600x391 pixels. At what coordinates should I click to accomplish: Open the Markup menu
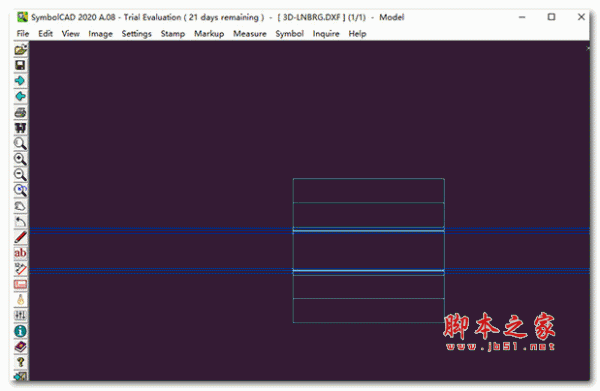click(209, 34)
